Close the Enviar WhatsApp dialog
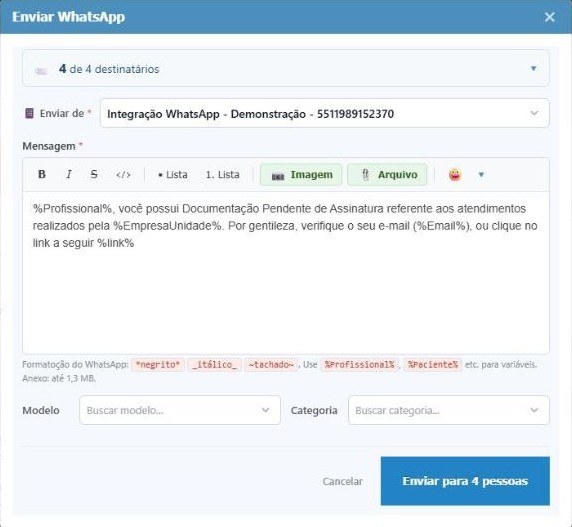 [x=550, y=17]
